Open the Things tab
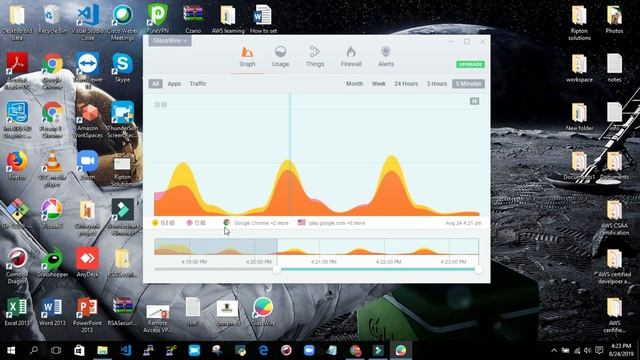Image resolution: width=640 pixels, height=360 pixels. [x=315, y=57]
